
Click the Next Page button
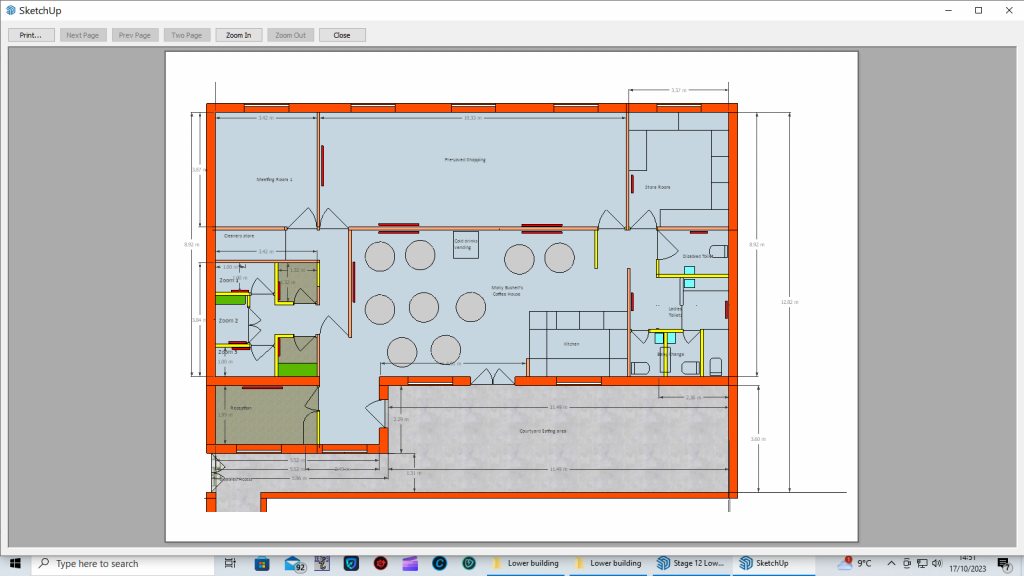pos(83,35)
